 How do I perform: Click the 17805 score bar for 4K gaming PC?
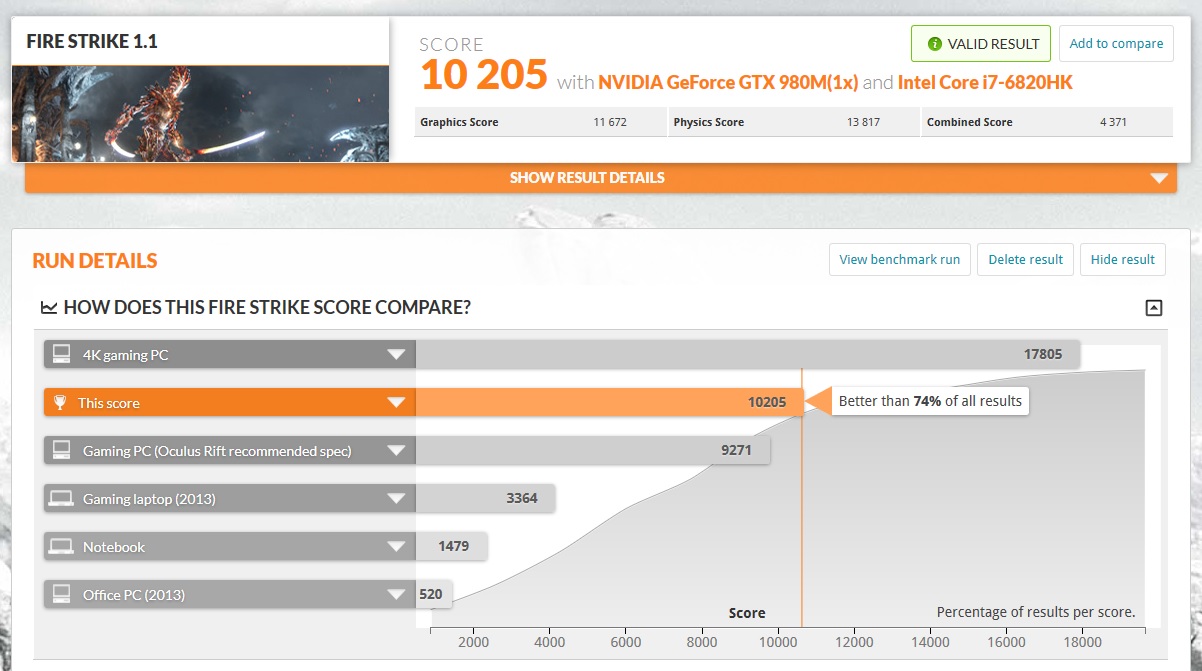[x=747, y=354]
